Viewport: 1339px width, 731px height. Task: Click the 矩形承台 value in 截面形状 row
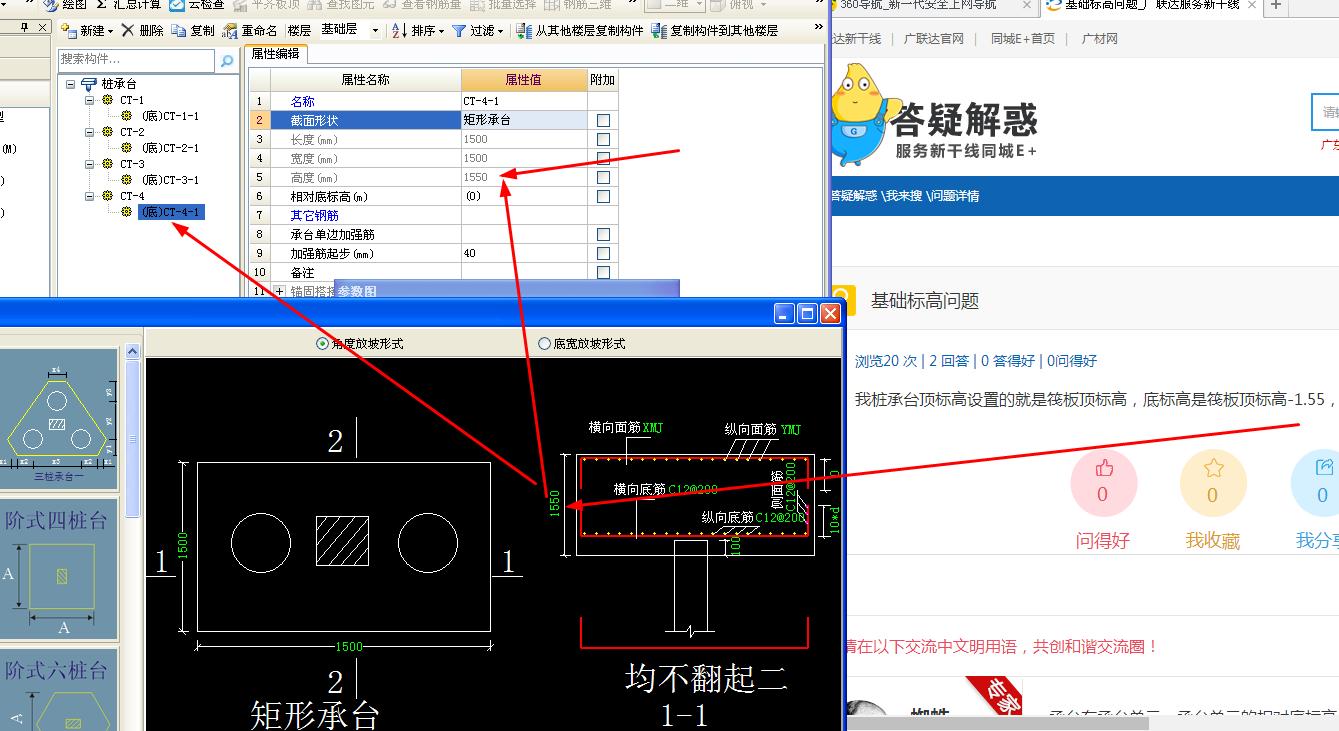point(524,121)
